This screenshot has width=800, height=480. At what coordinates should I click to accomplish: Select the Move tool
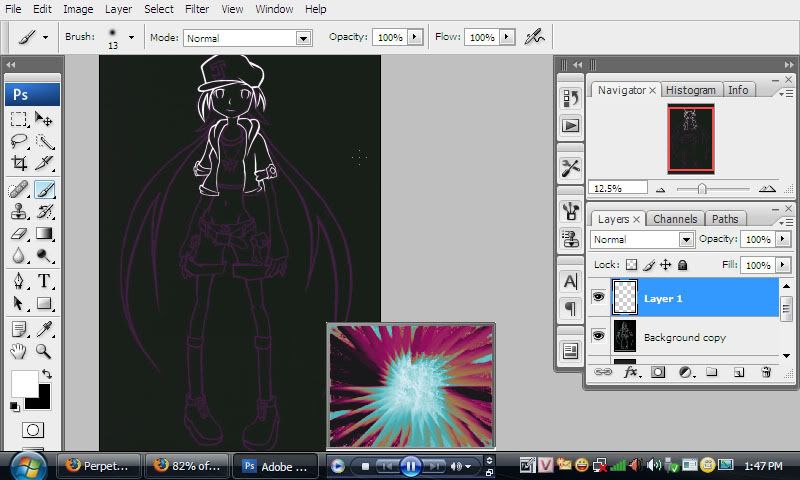tap(44, 119)
